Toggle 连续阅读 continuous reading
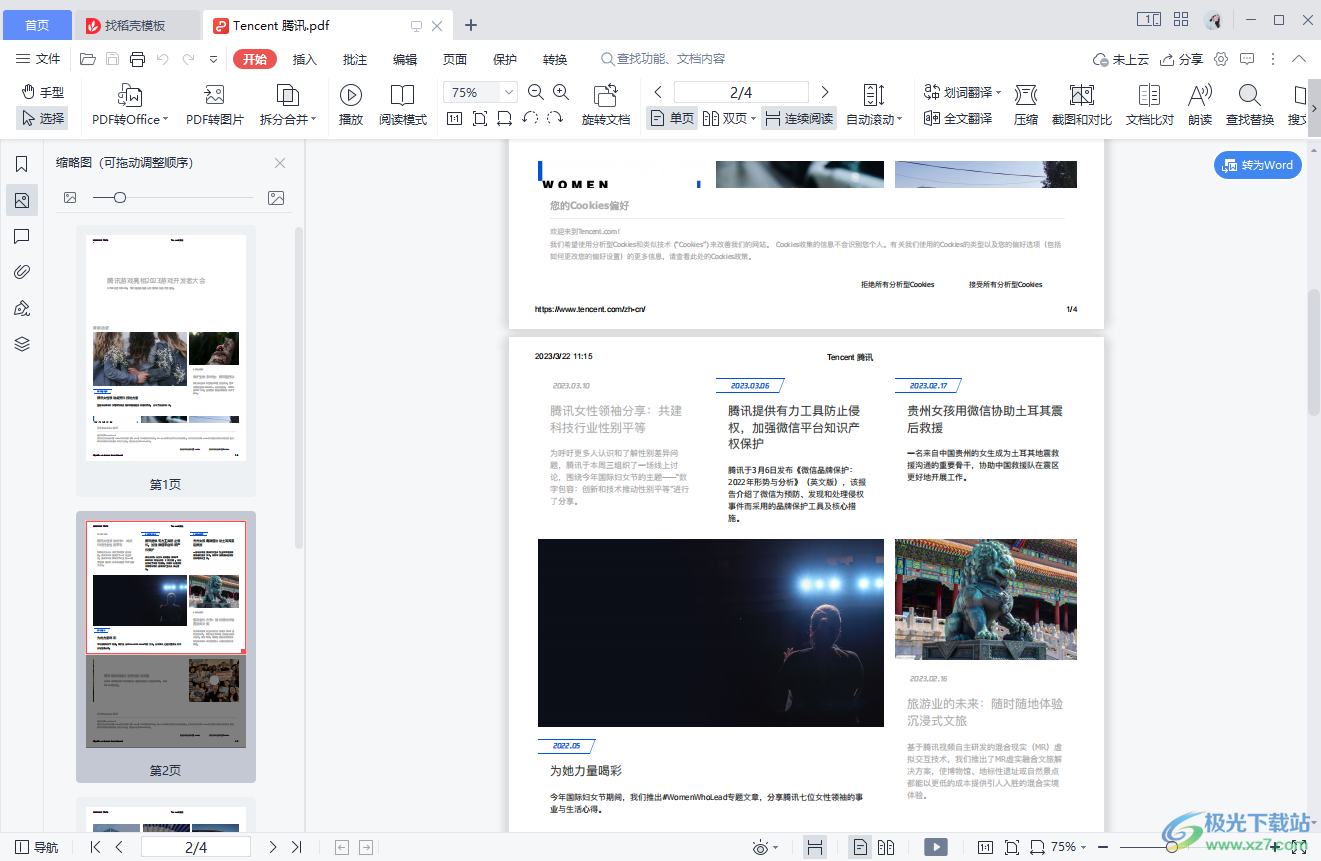Screen dimensions: 1321x861 [x=798, y=118]
